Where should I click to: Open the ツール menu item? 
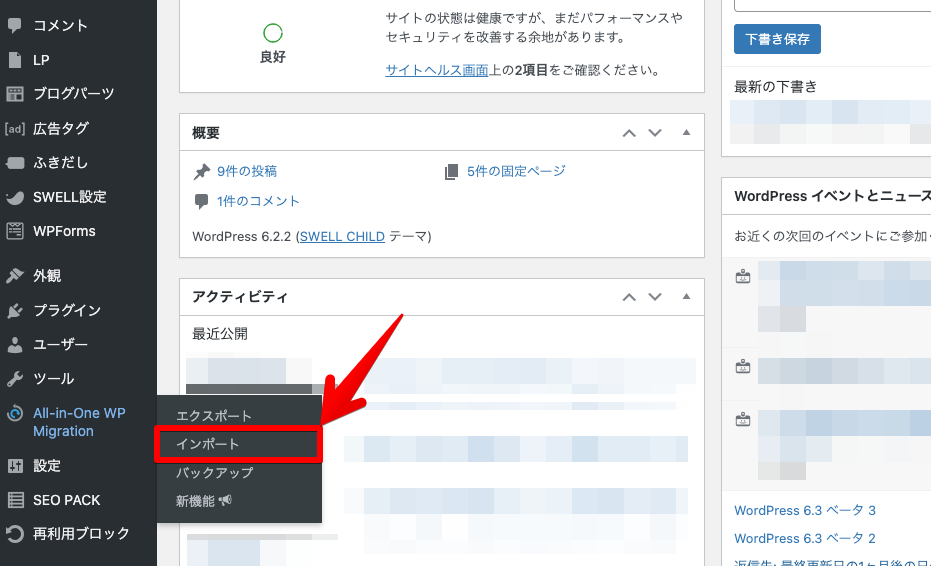pos(53,378)
